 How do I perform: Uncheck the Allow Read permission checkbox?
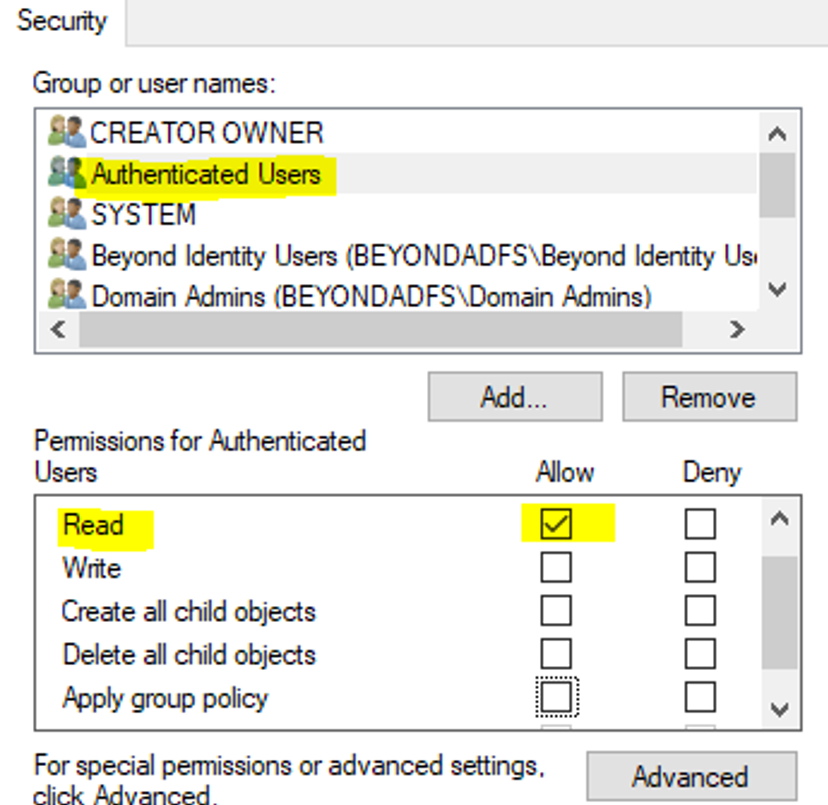[555, 524]
